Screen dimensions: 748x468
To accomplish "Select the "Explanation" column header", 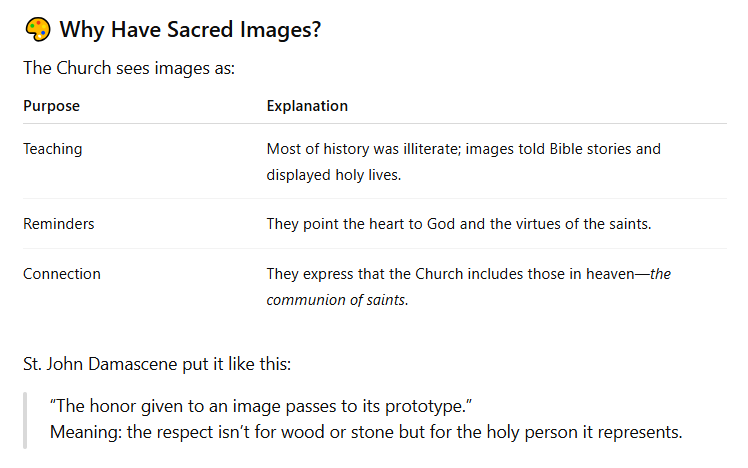I will coord(307,106).
